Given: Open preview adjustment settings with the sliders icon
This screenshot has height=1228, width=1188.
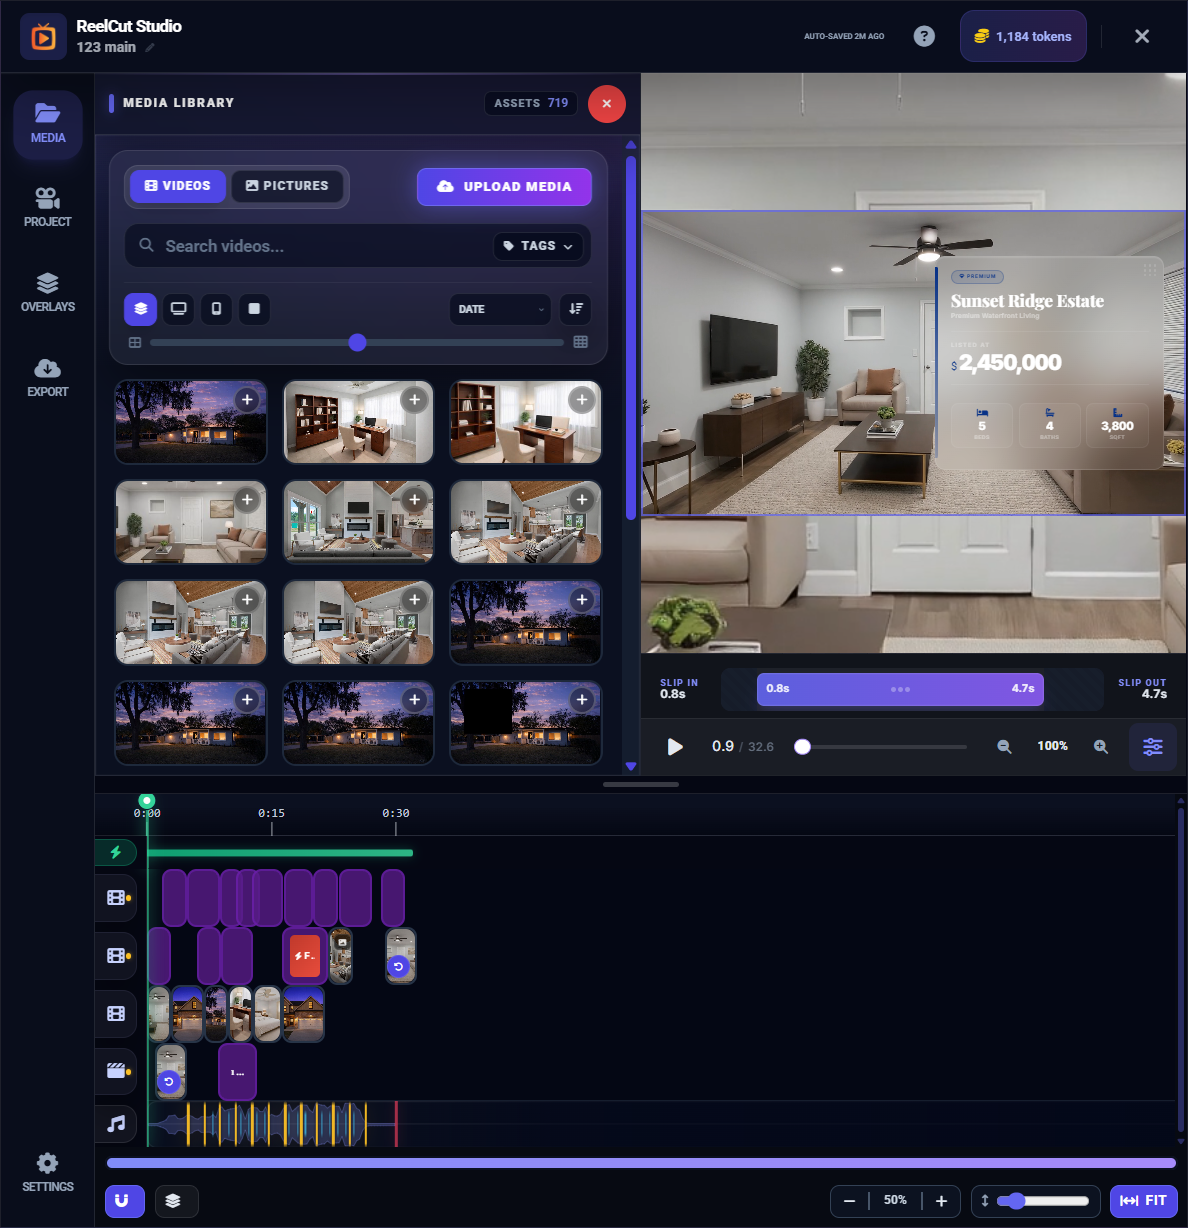Looking at the screenshot, I should click(1153, 746).
